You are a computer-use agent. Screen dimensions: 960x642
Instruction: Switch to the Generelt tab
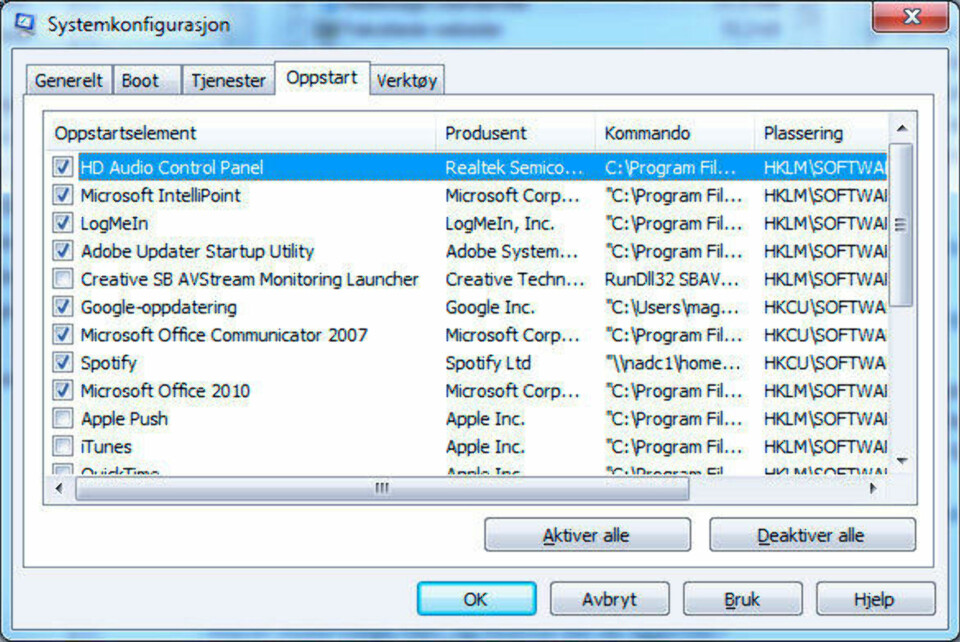coord(69,80)
